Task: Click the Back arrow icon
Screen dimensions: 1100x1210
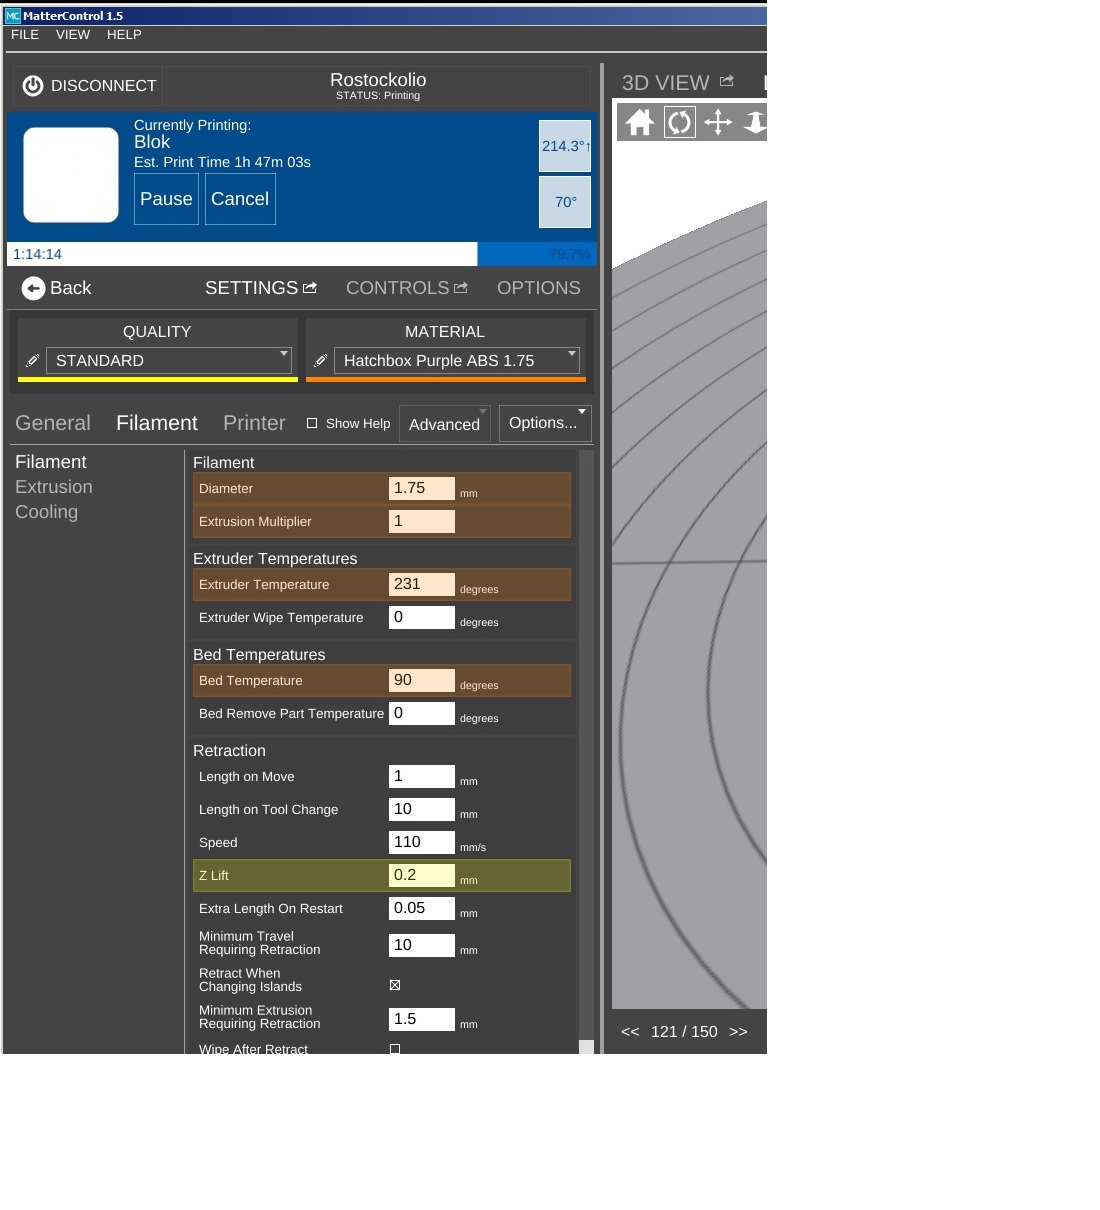Action: 33,288
